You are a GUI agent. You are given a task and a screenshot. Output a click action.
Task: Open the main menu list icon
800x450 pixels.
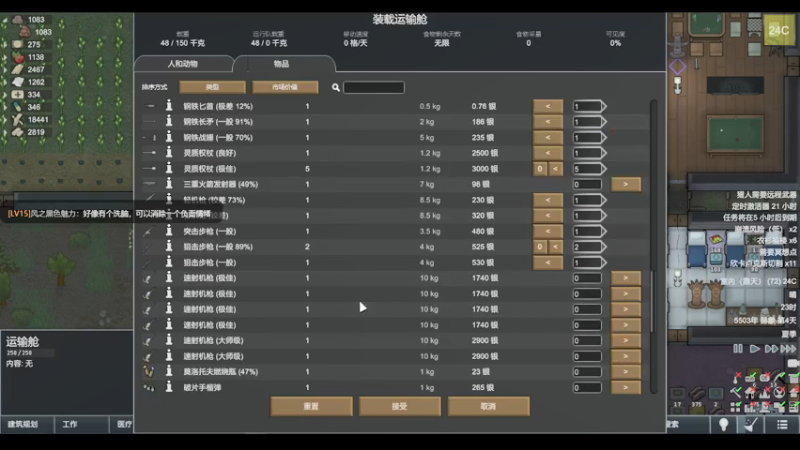782,424
